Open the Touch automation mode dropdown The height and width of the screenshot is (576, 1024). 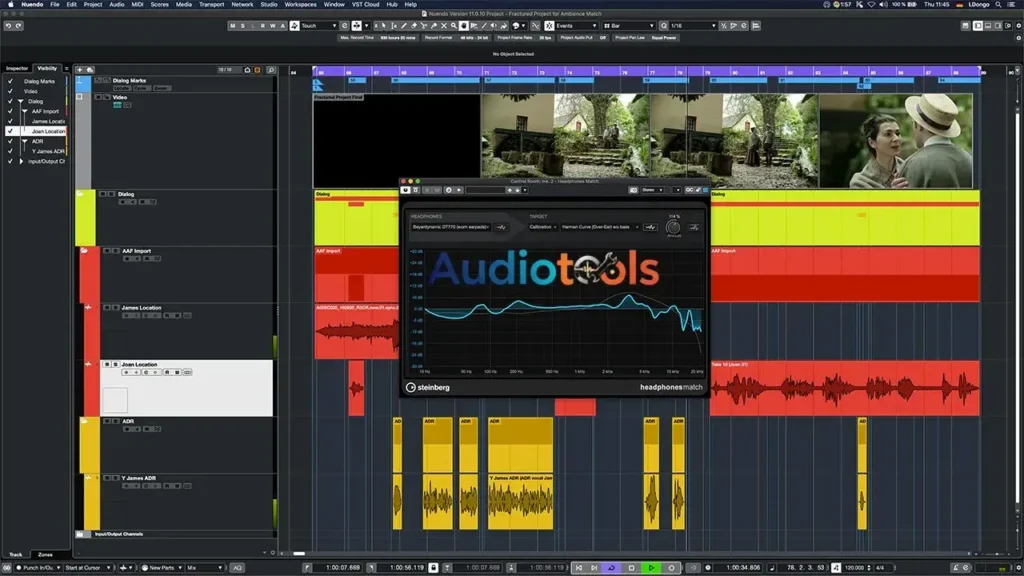point(319,26)
